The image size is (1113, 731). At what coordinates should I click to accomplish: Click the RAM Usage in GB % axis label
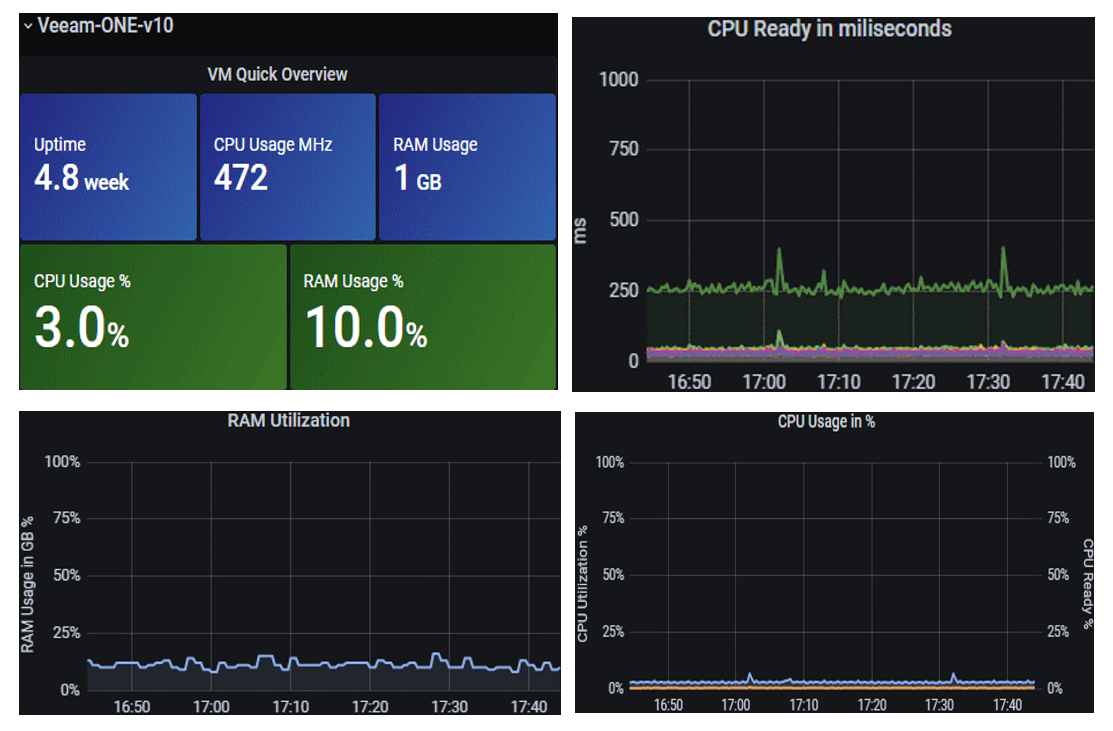click(x=27, y=584)
